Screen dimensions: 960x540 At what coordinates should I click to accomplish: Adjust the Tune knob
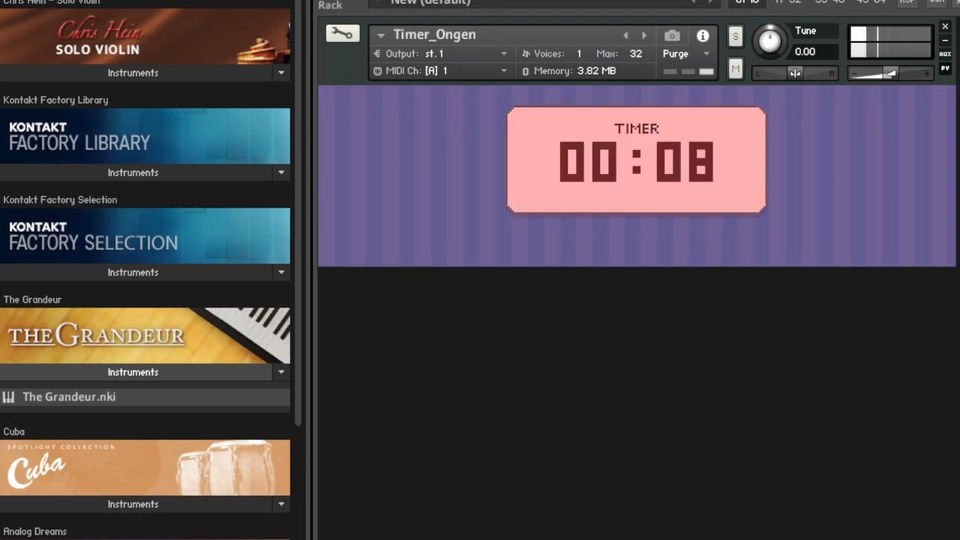pos(769,41)
